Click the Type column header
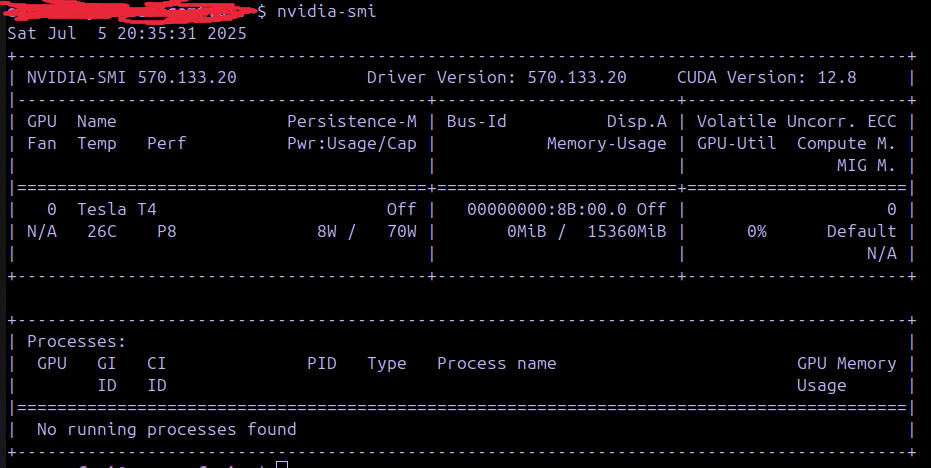The width and height of the screenshot is (931, 468). click(x=387, y=365)
